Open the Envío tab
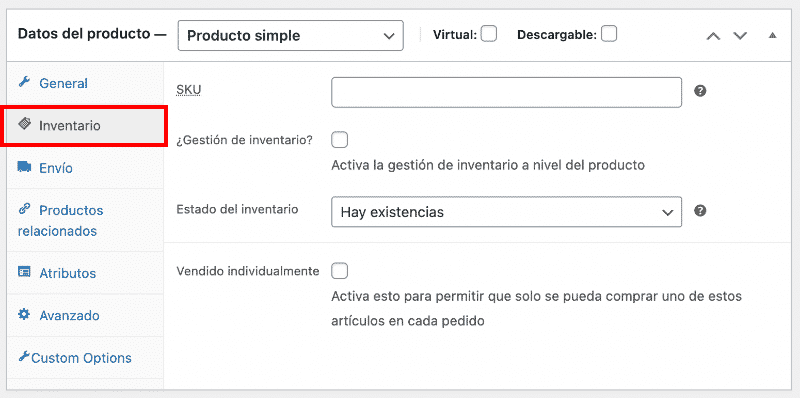The width and height of the screenshot is (800, 398). [x=85, y=167]
